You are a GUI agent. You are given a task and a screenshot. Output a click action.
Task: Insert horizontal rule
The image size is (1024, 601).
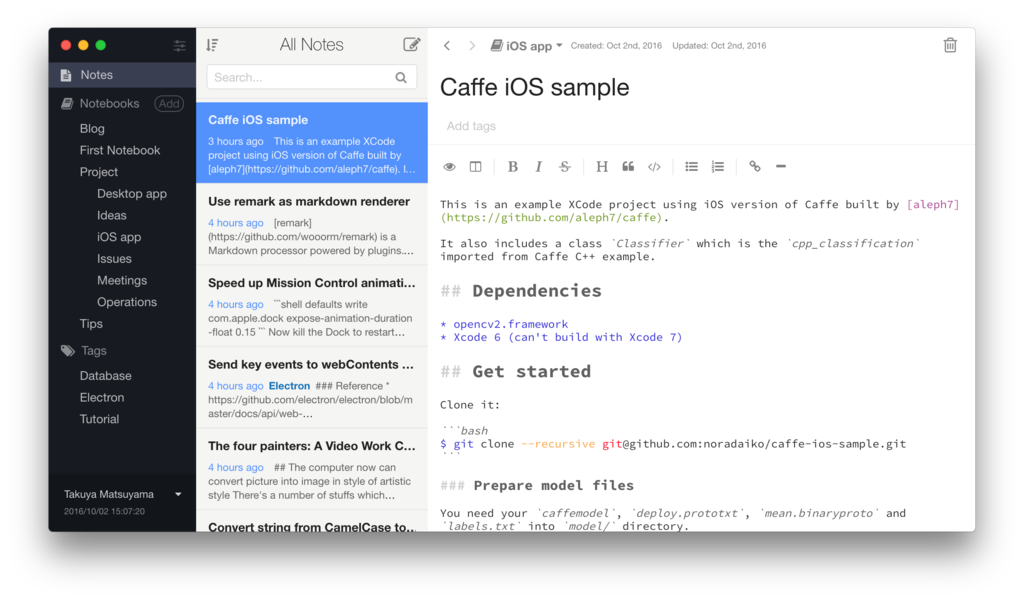click(781, 167)
